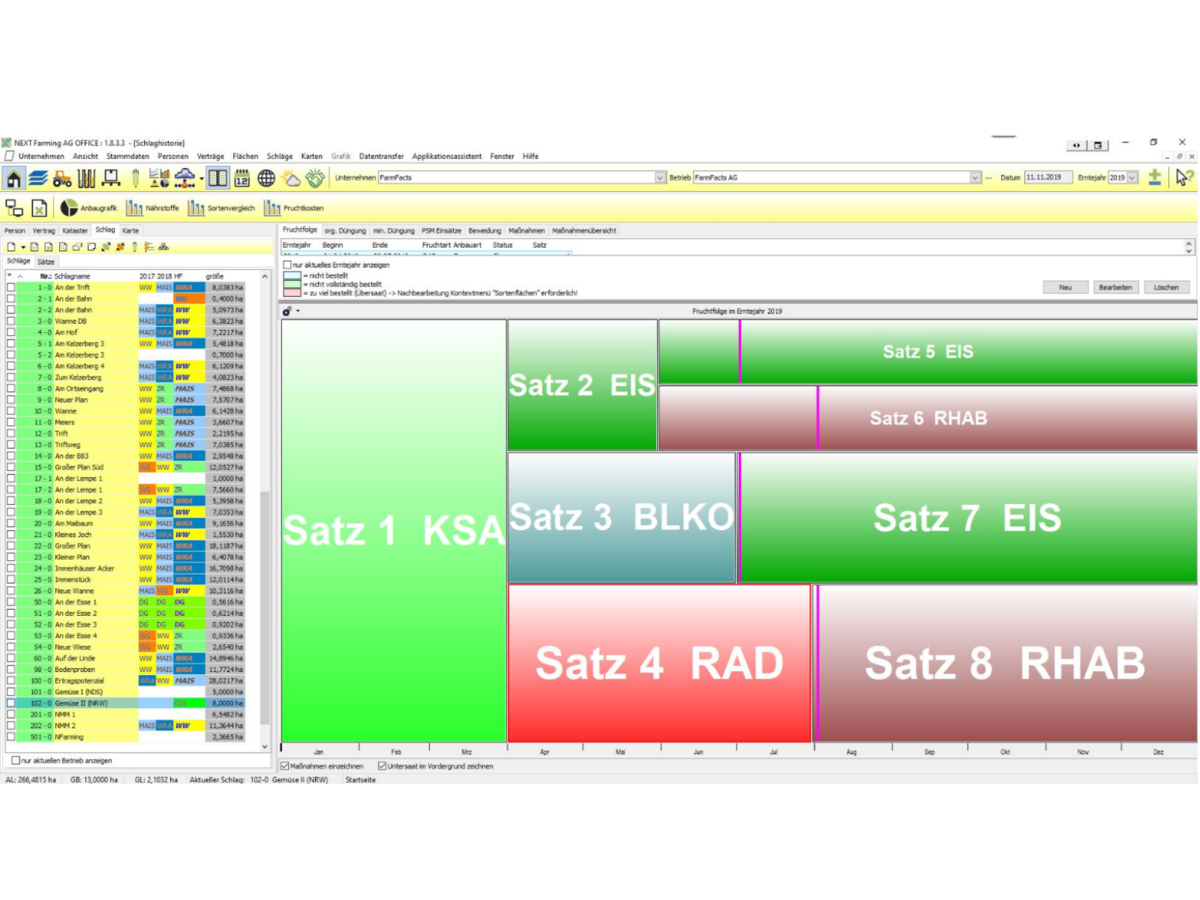1200x900 pixels.
Task: Open the calendar icon in the toolbar
Action: [x=242, y=179]
